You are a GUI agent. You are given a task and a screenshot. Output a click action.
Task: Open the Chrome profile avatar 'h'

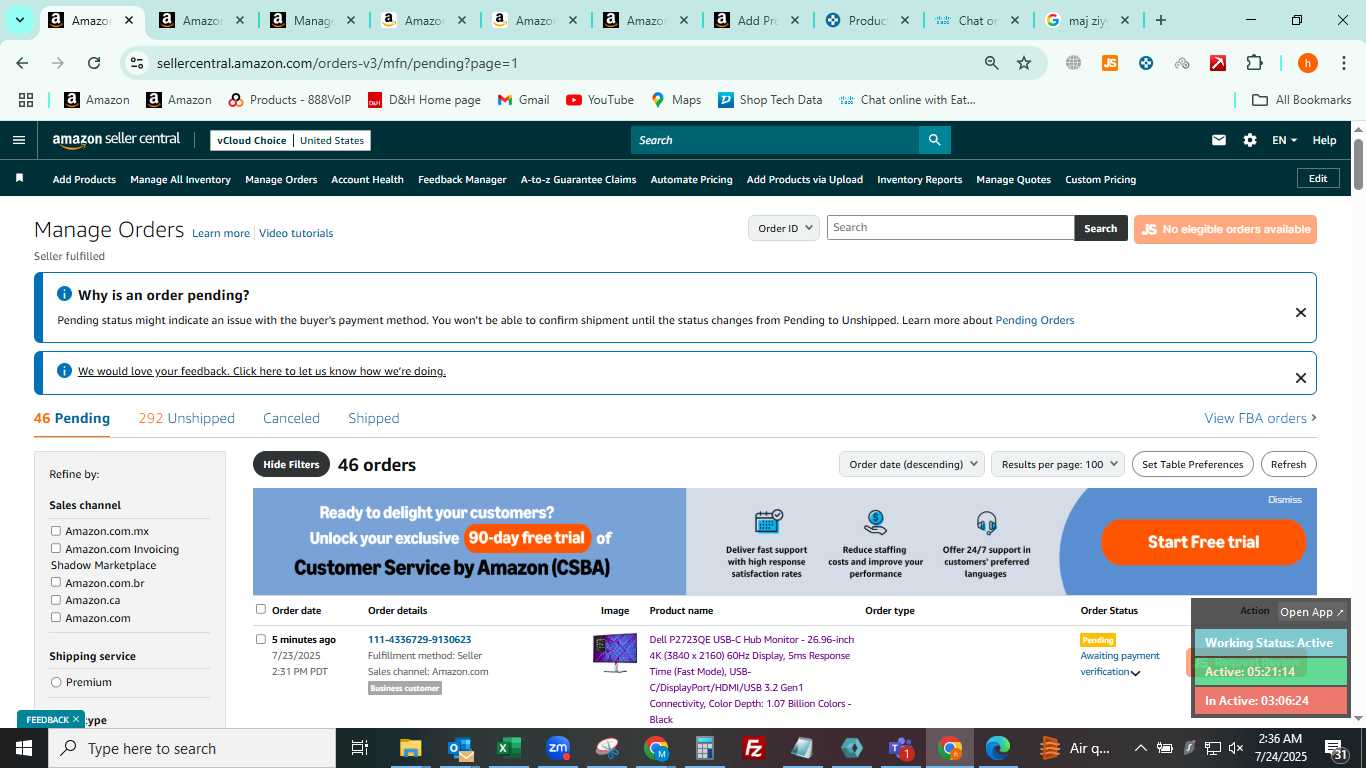[1307, 63]
